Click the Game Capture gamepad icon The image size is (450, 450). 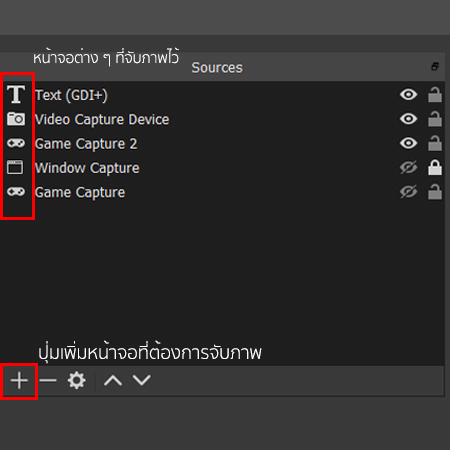pyautogui.click(x=16, y=192)
